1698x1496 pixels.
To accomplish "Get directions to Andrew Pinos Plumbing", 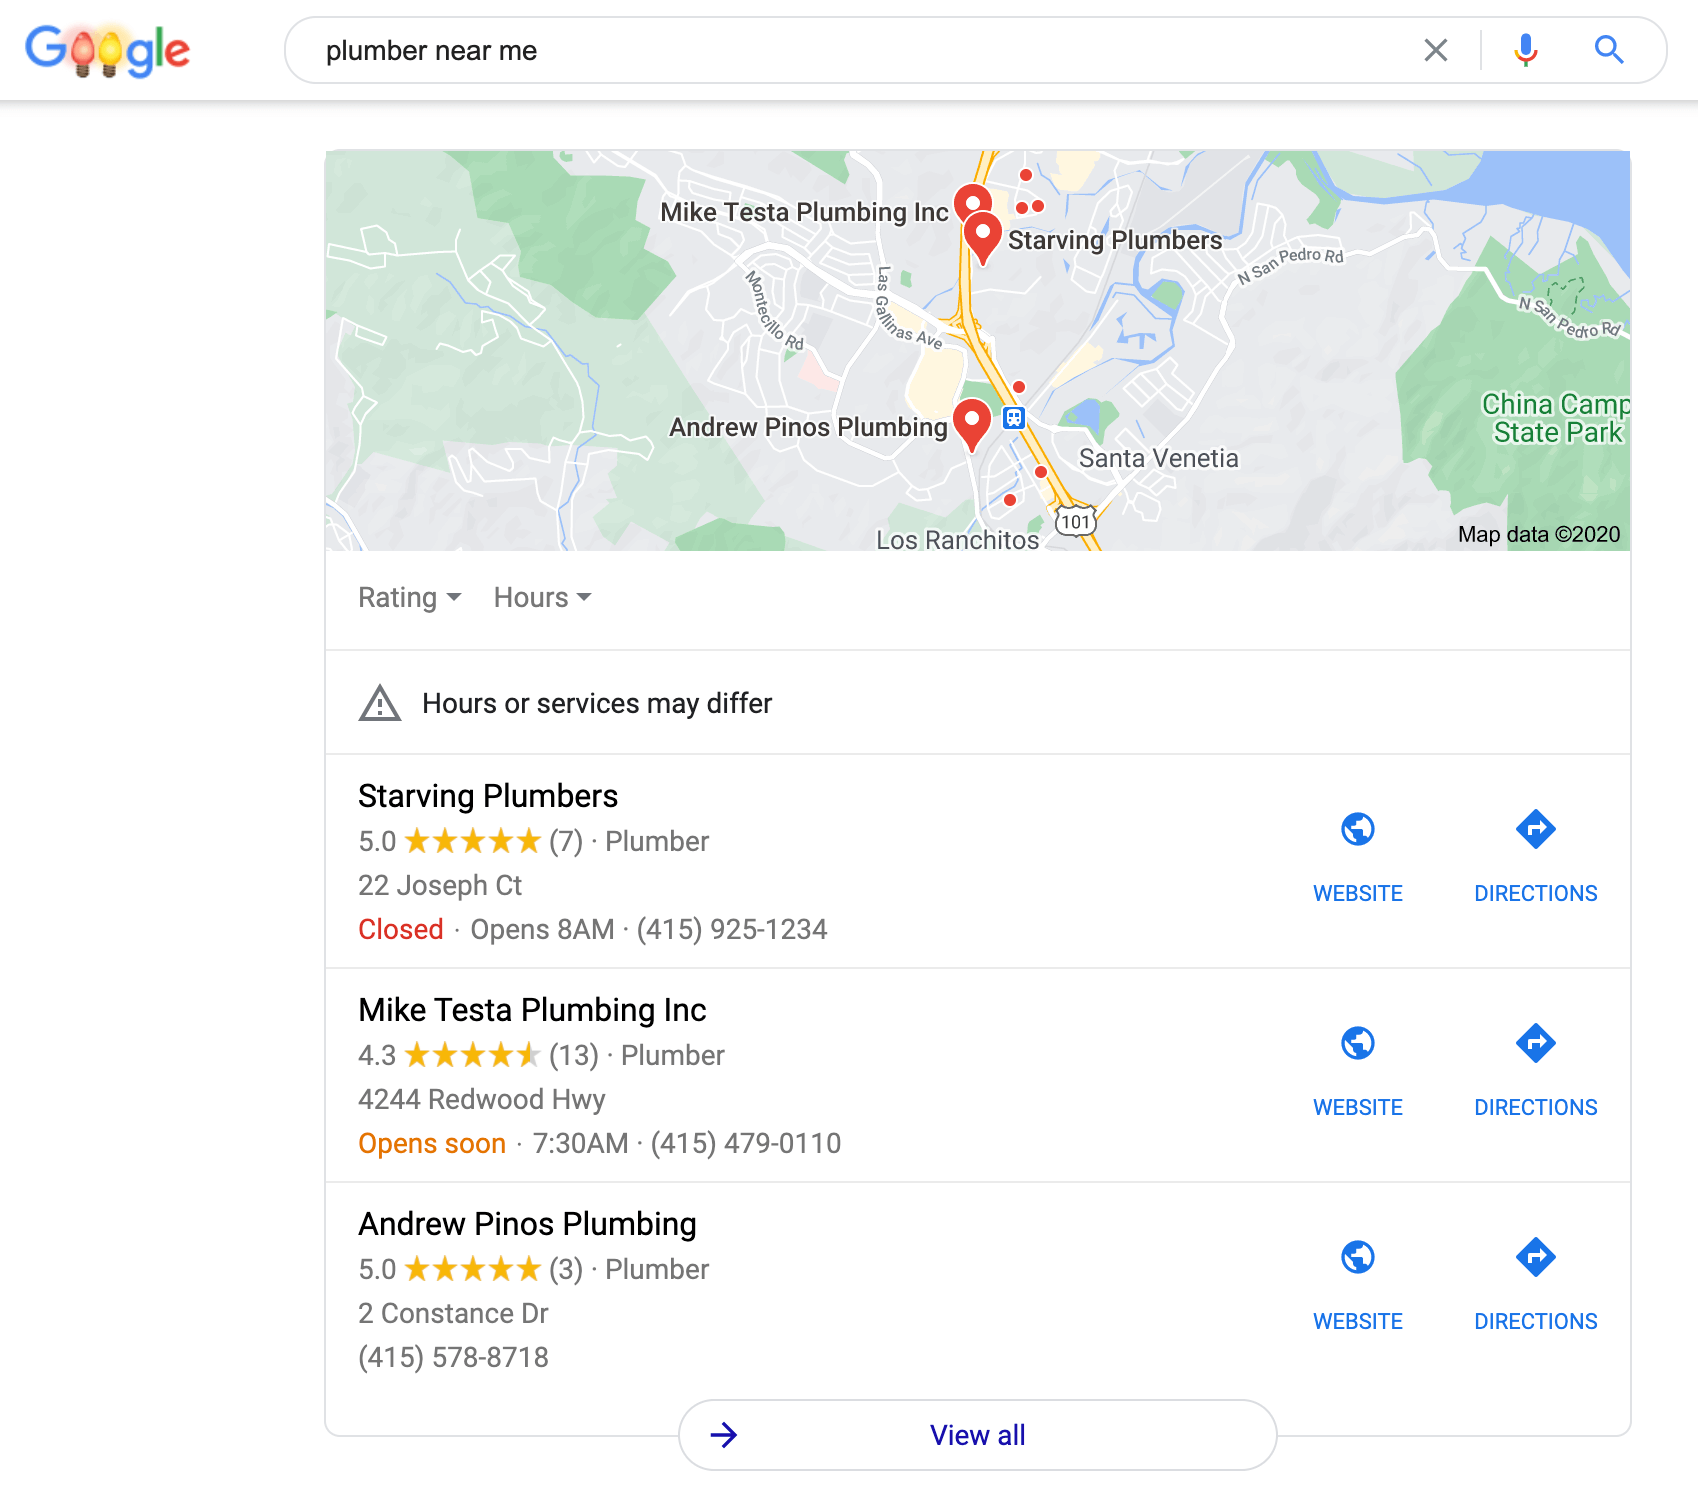I will pyautogui.click(x=1535, y=1258).
